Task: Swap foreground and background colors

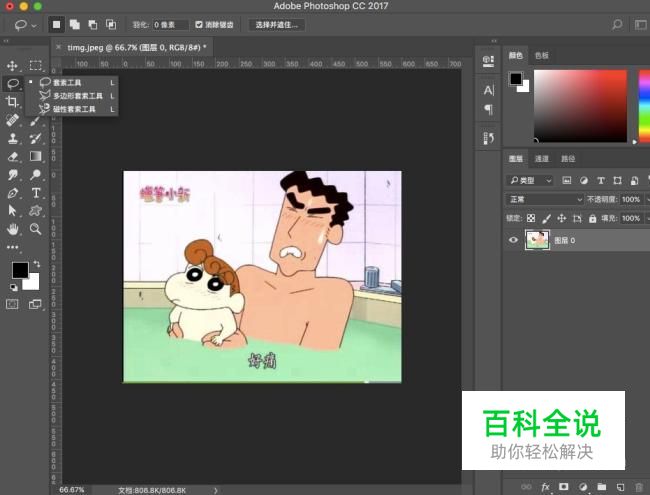Action: [x=36, y=263]
